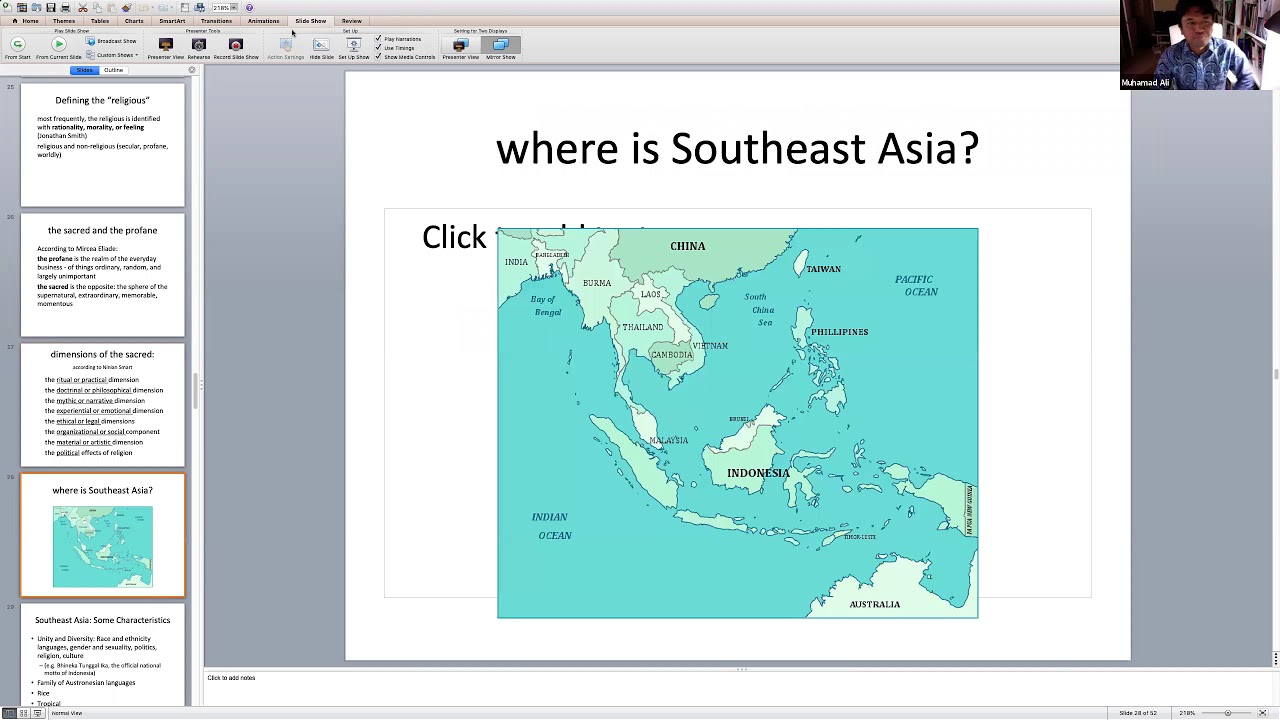Click the Print icon in the top toolbar
Viewport: 1280px width, 720px height.
[x=65, y=7]
